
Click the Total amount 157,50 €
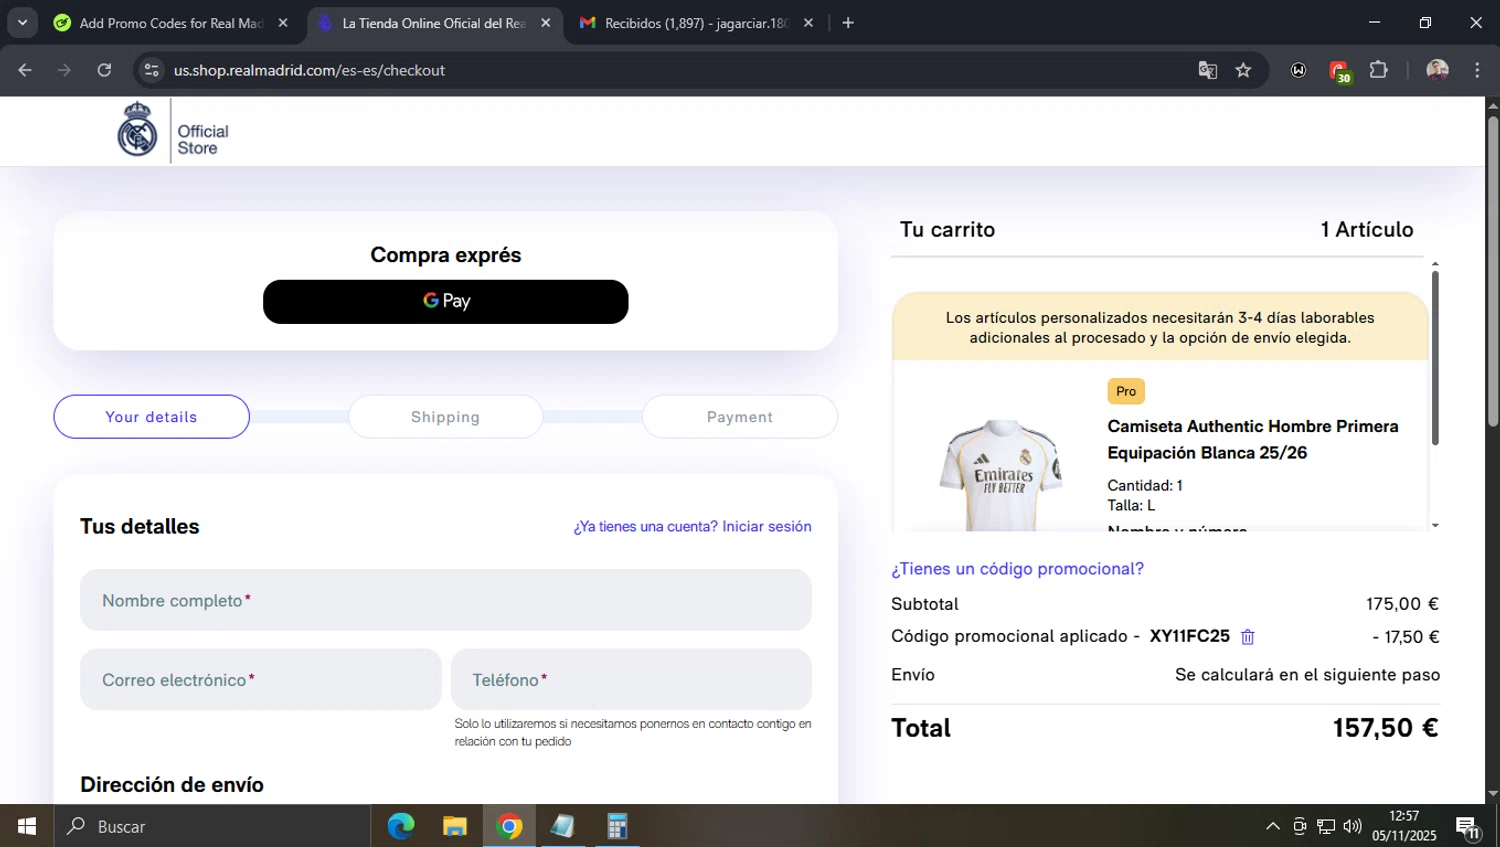coord(1385,728)
